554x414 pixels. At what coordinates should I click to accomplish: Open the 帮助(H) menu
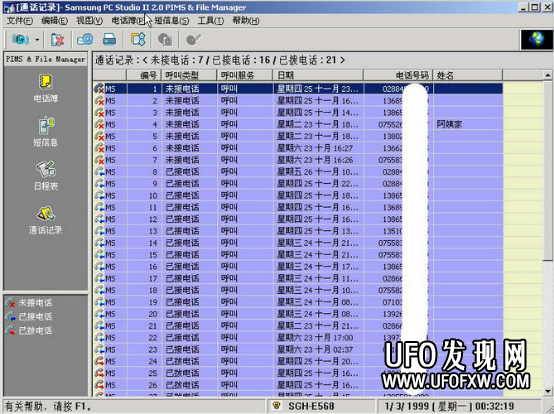click(246, 21)
